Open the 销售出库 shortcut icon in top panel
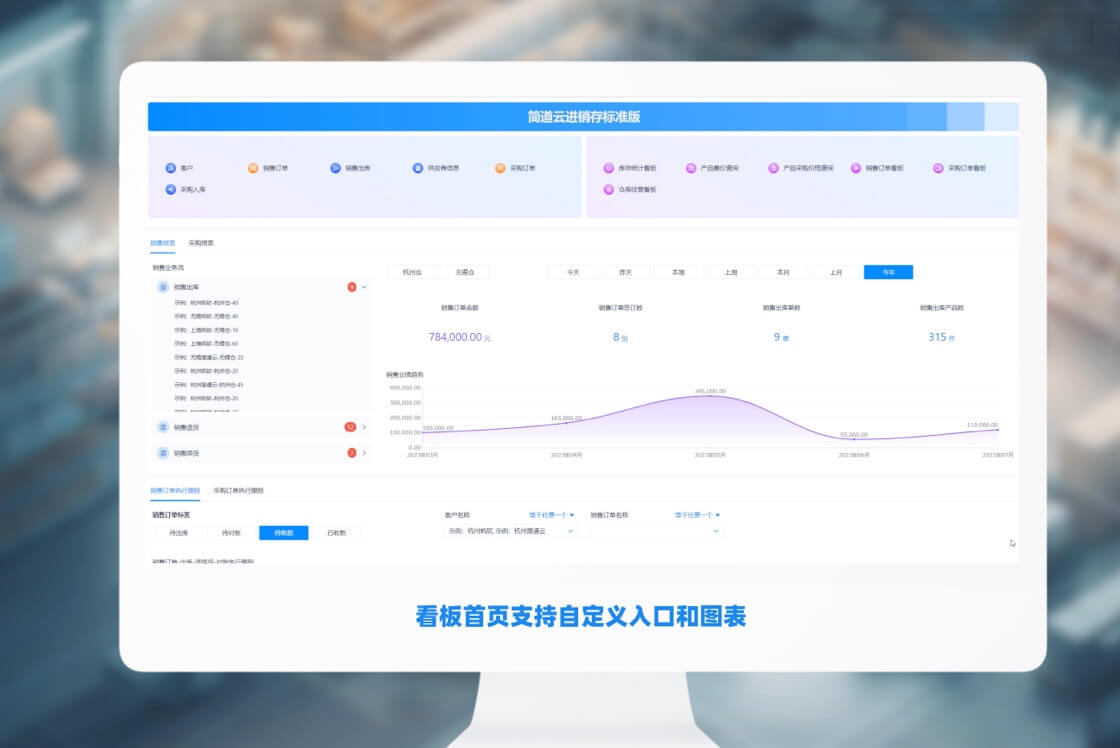The width and height of the screenshot is (1120, 748). pos(336,168)
